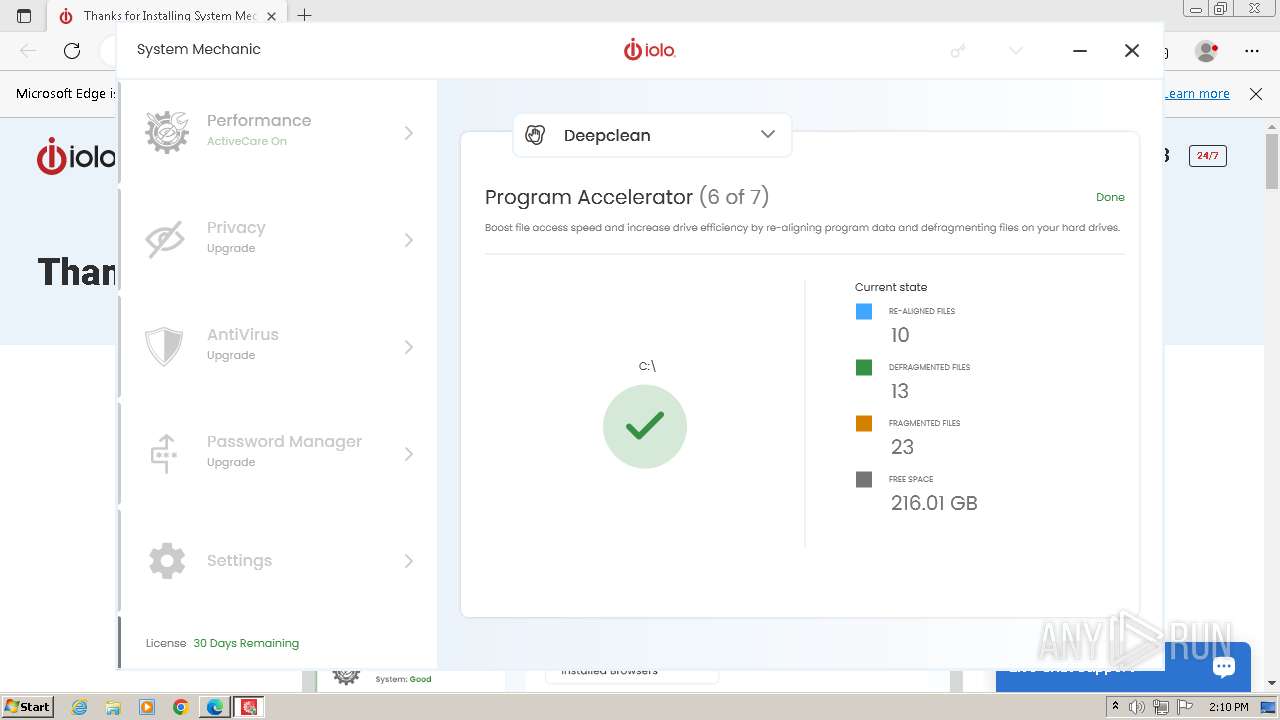Open the Privacy crossed-eye icon
The height and width of the screenshot is (720, 1280).
(166, 239)
